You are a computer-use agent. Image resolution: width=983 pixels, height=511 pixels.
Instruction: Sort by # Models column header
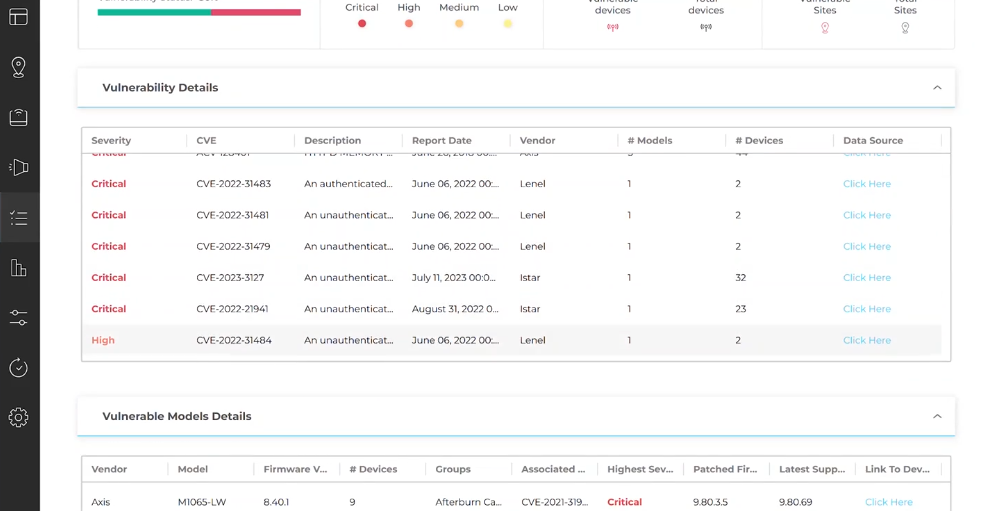649,140
